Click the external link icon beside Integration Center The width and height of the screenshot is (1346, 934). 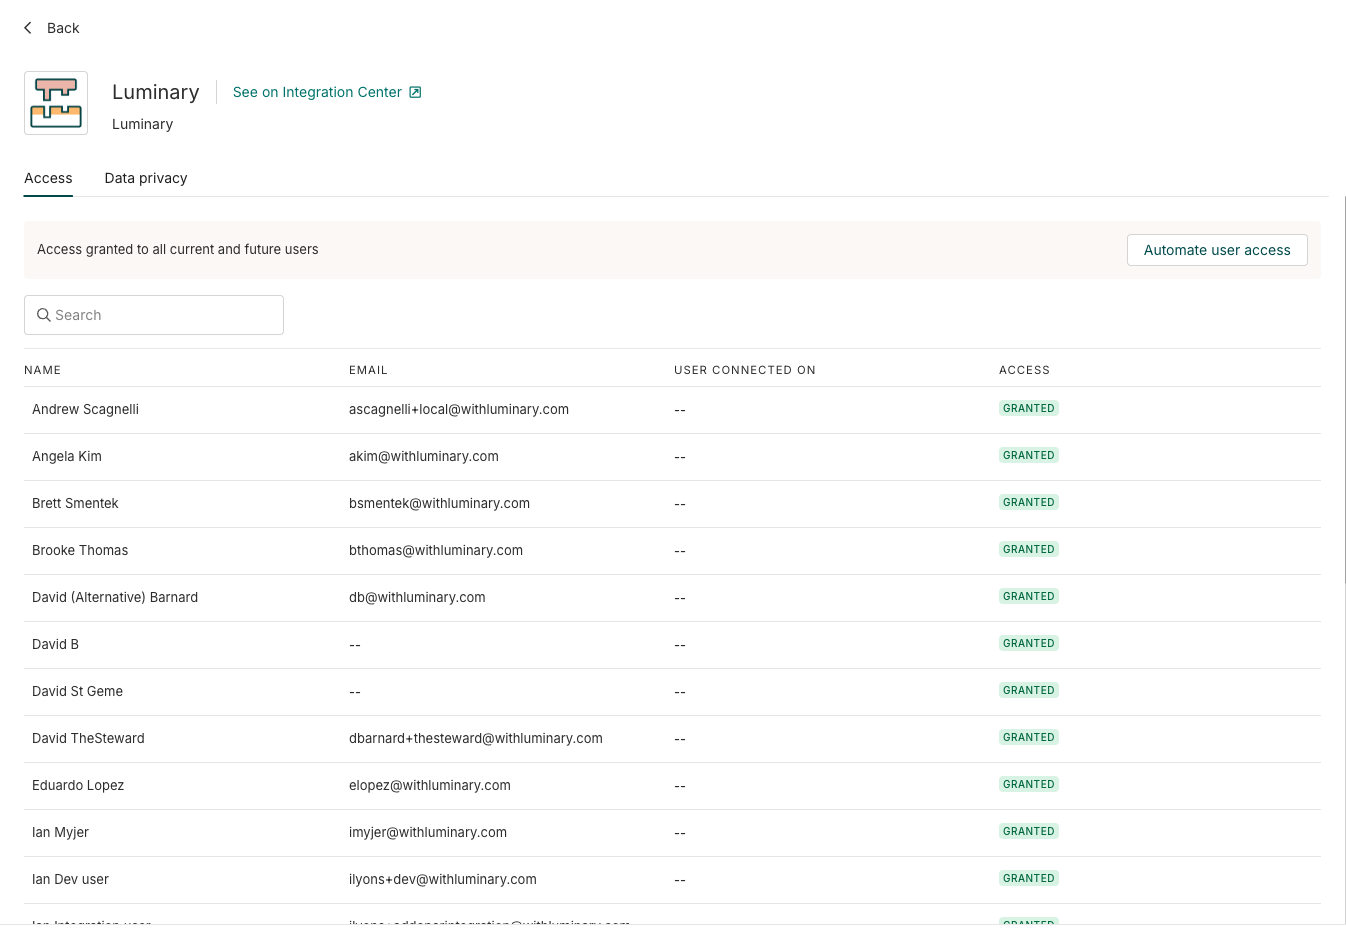tap(415, 92)
